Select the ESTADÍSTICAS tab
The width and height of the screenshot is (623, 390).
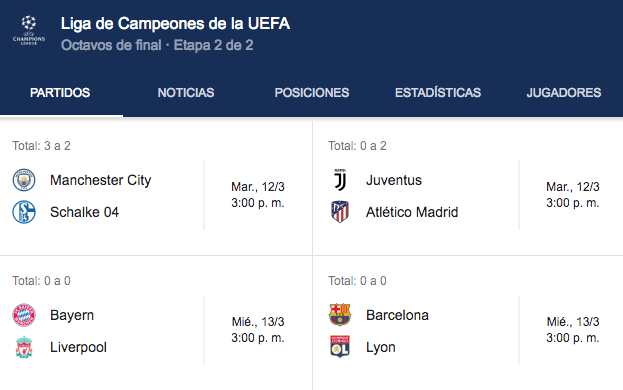438,93
